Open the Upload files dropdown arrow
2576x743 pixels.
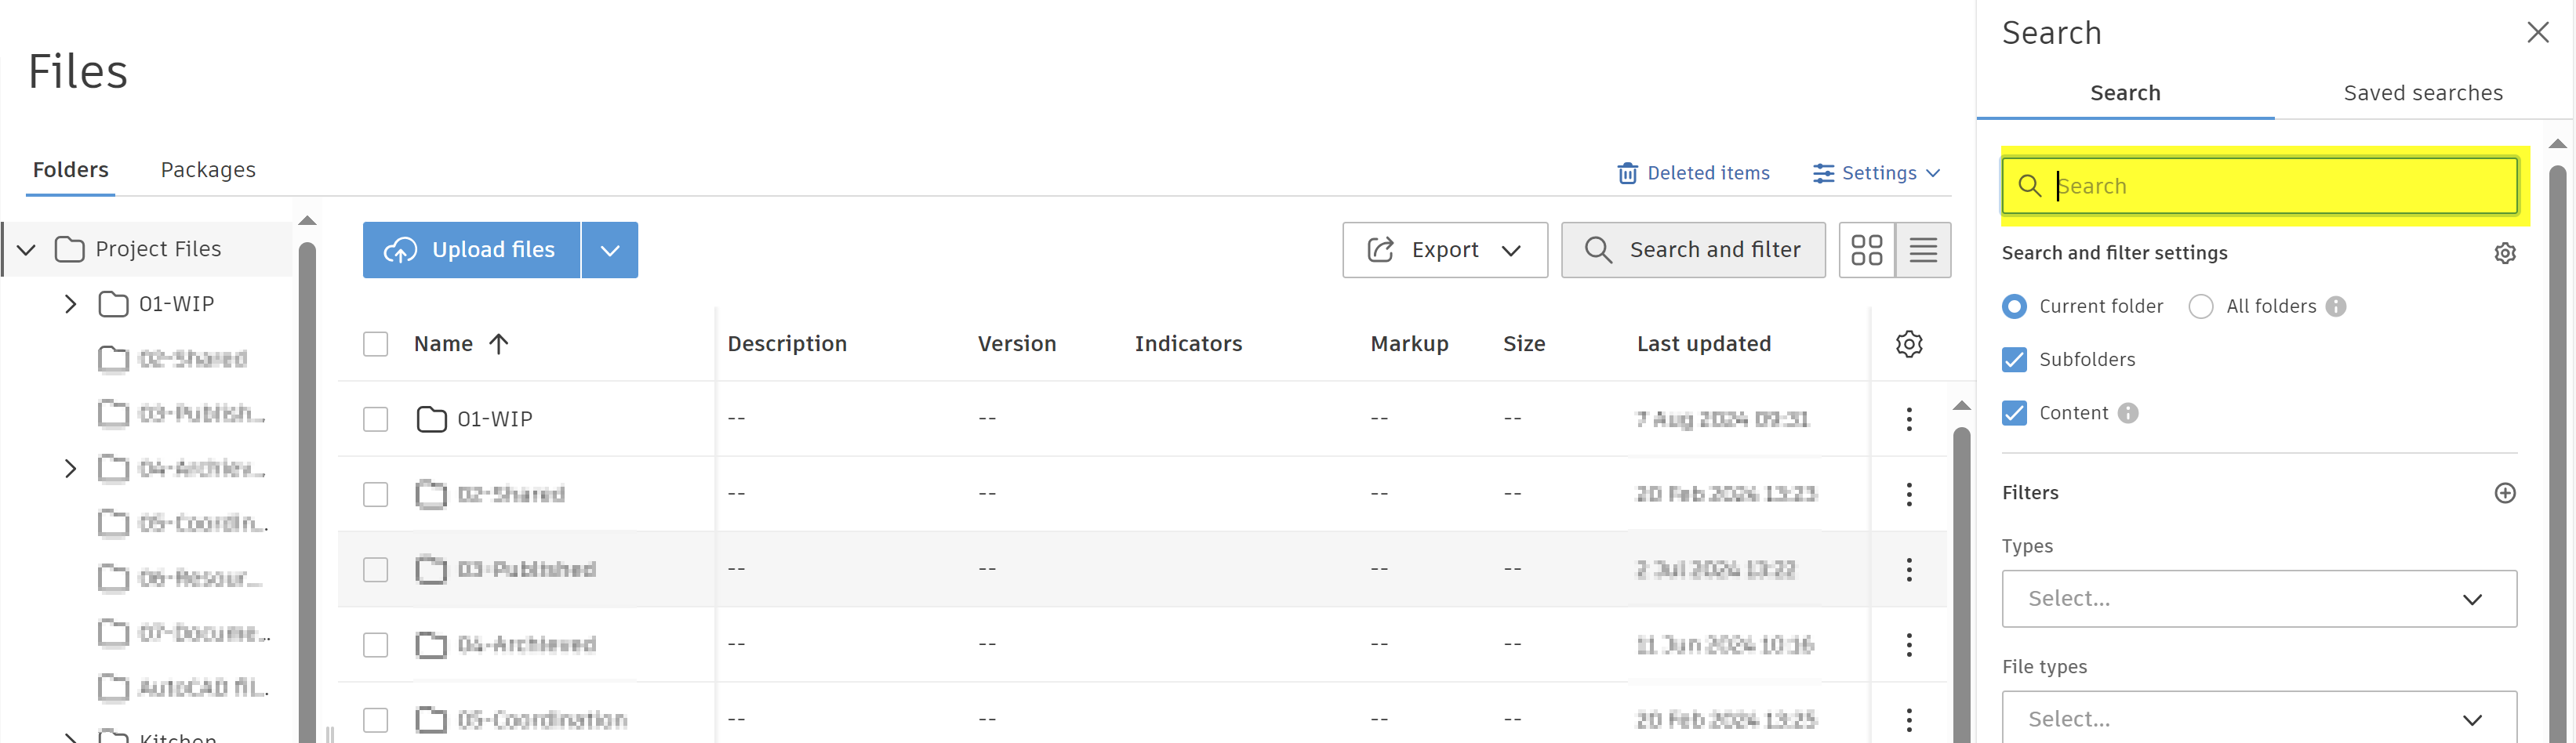click(610, 250)
